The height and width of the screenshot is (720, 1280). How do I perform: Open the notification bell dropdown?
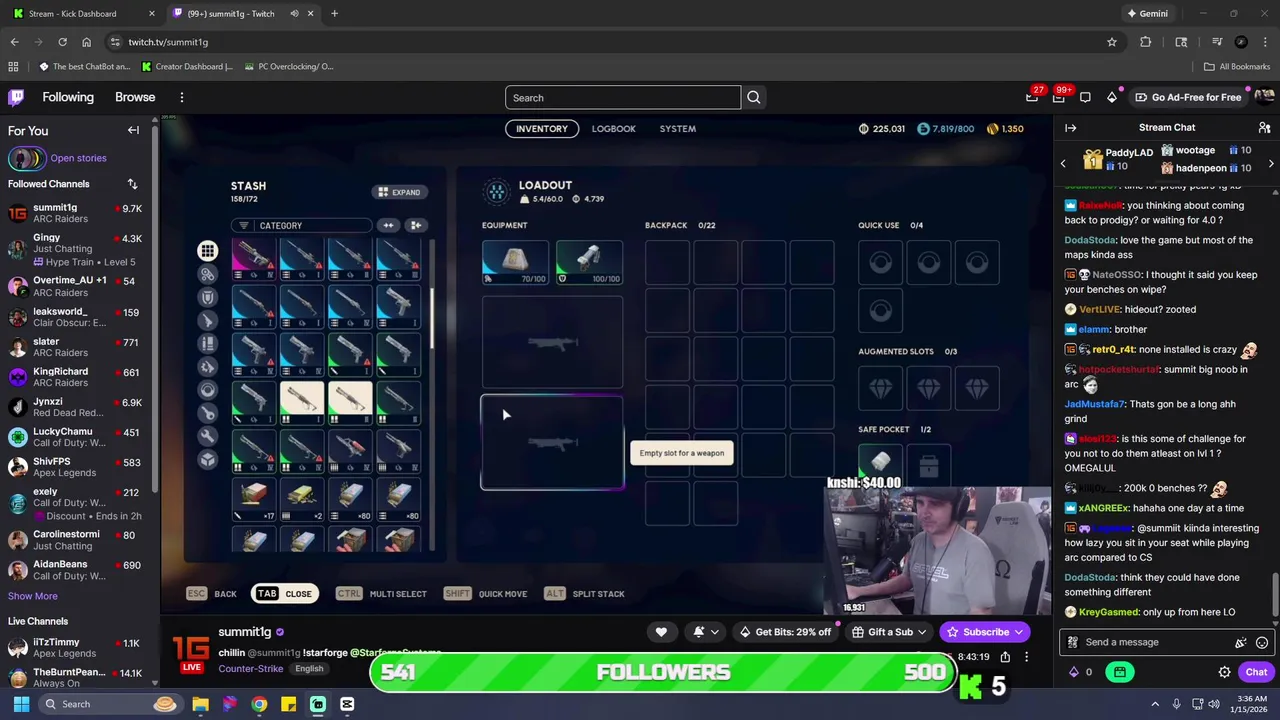point(706,632)
